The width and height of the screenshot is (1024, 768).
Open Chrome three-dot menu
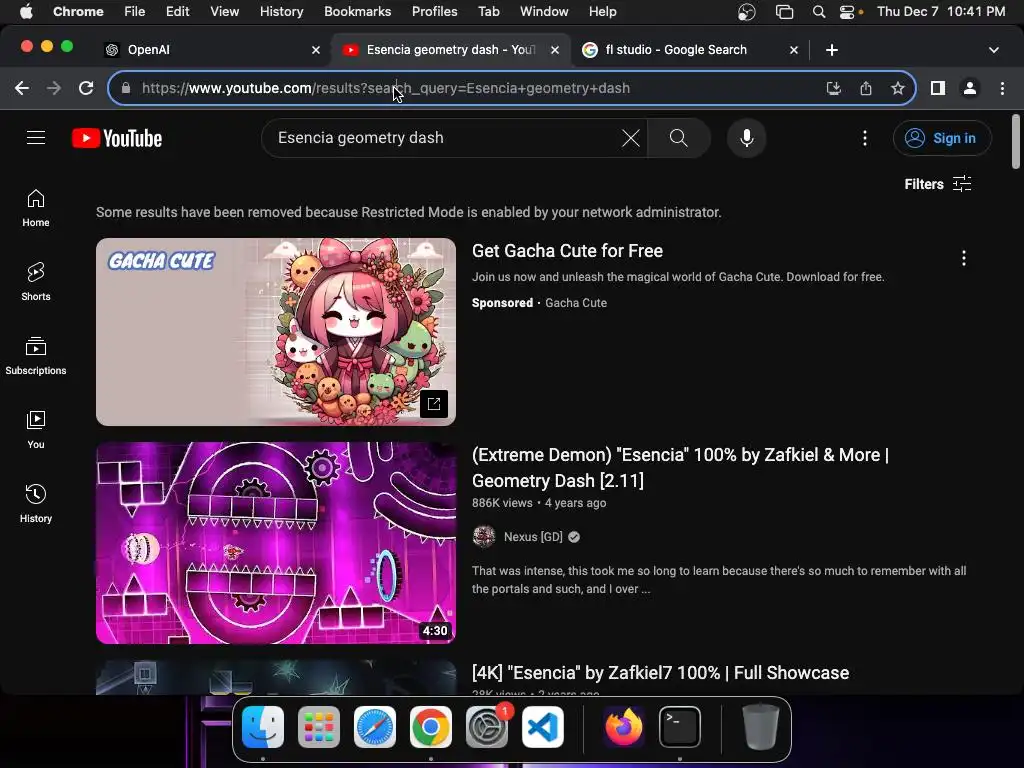click(x=1002, y=88)
